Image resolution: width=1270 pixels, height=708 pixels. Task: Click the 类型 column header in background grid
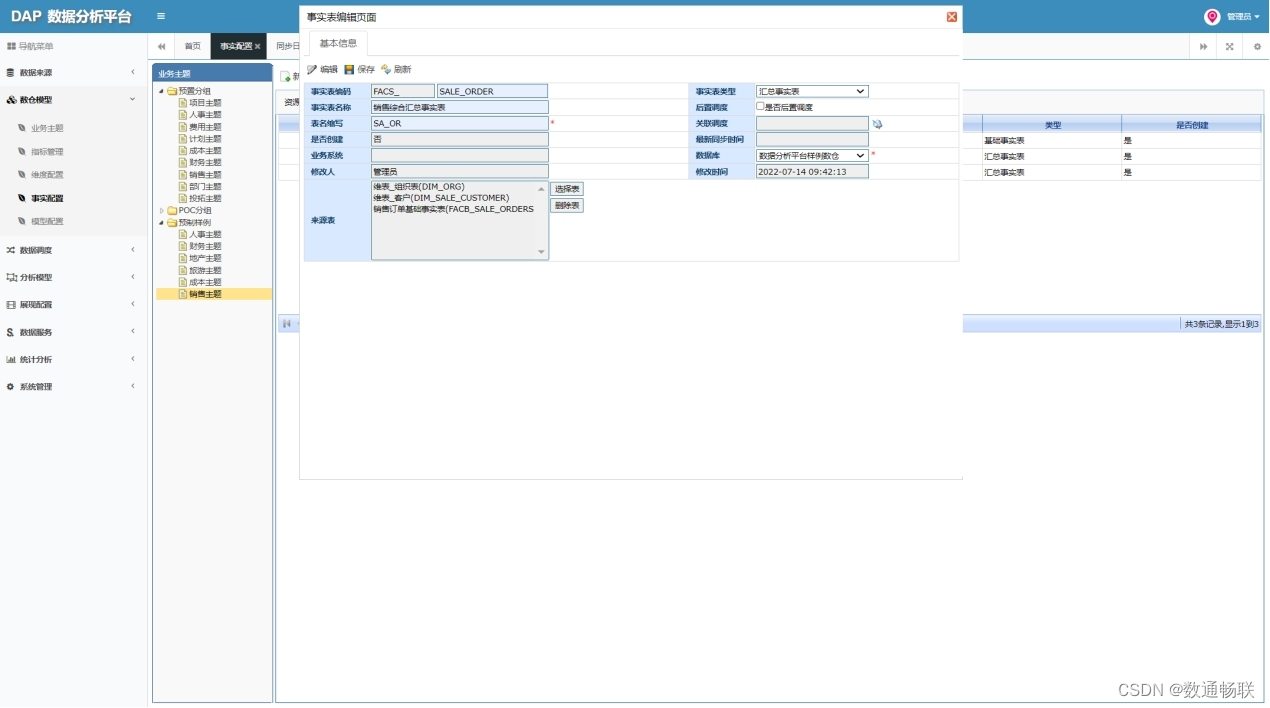click(1052, 124)
